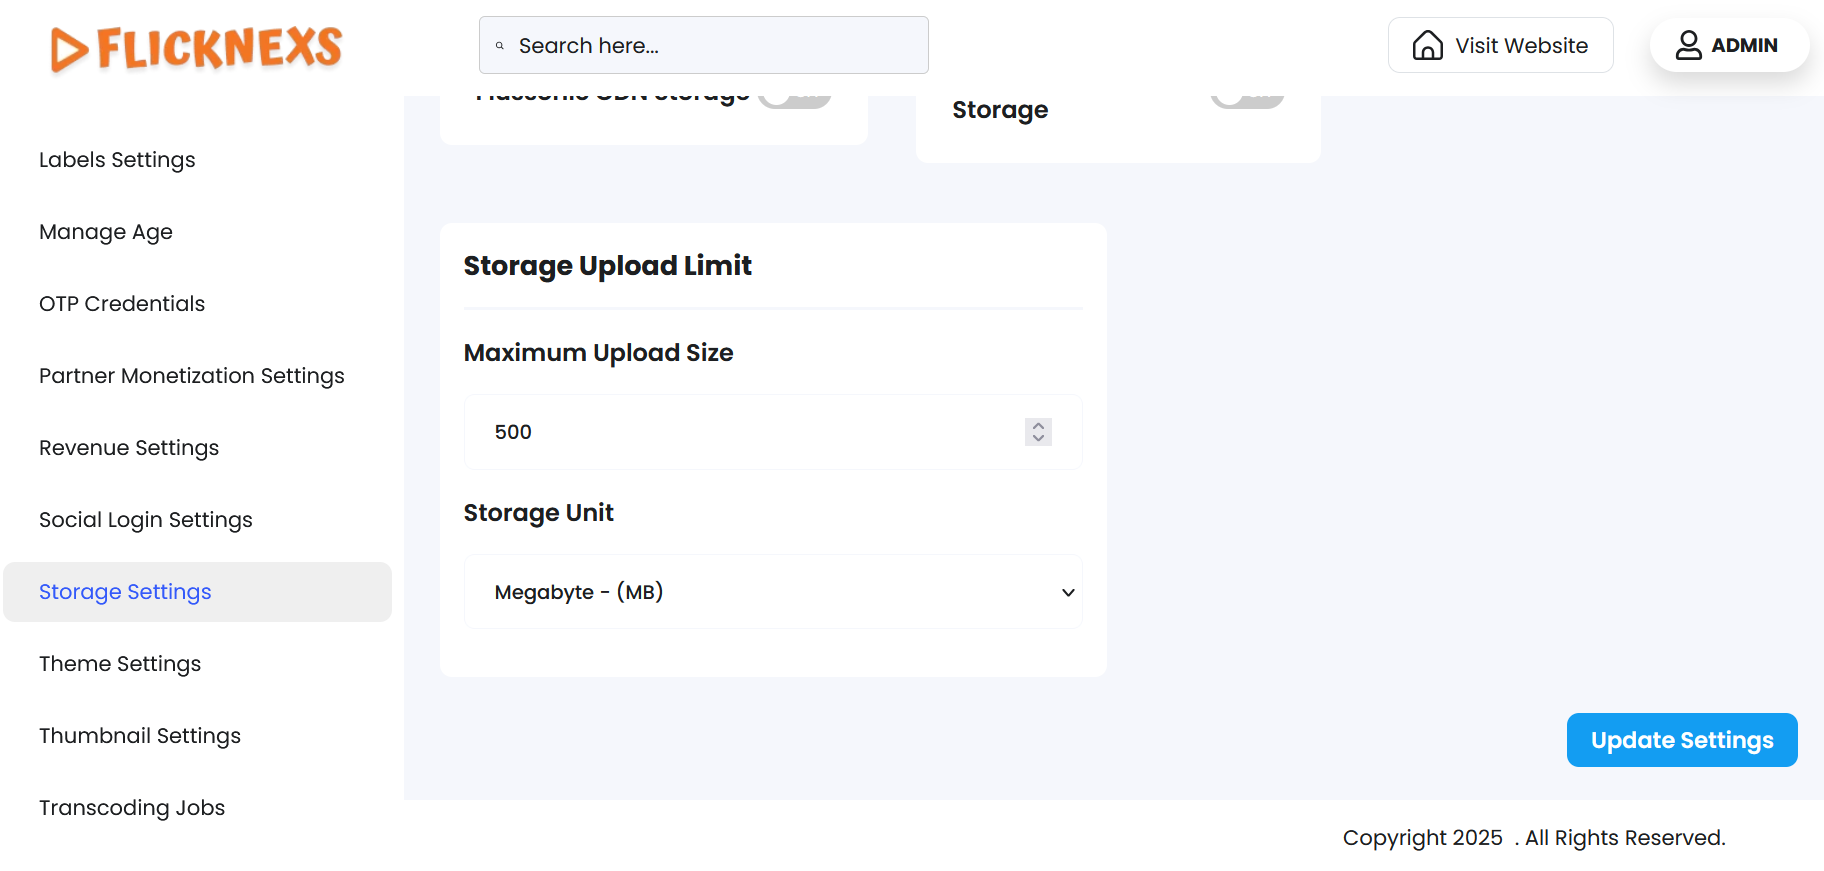This screenshot has height=871, width=1824.
Task: Open Theme Settings in sidebar
Action: (120, 664)
